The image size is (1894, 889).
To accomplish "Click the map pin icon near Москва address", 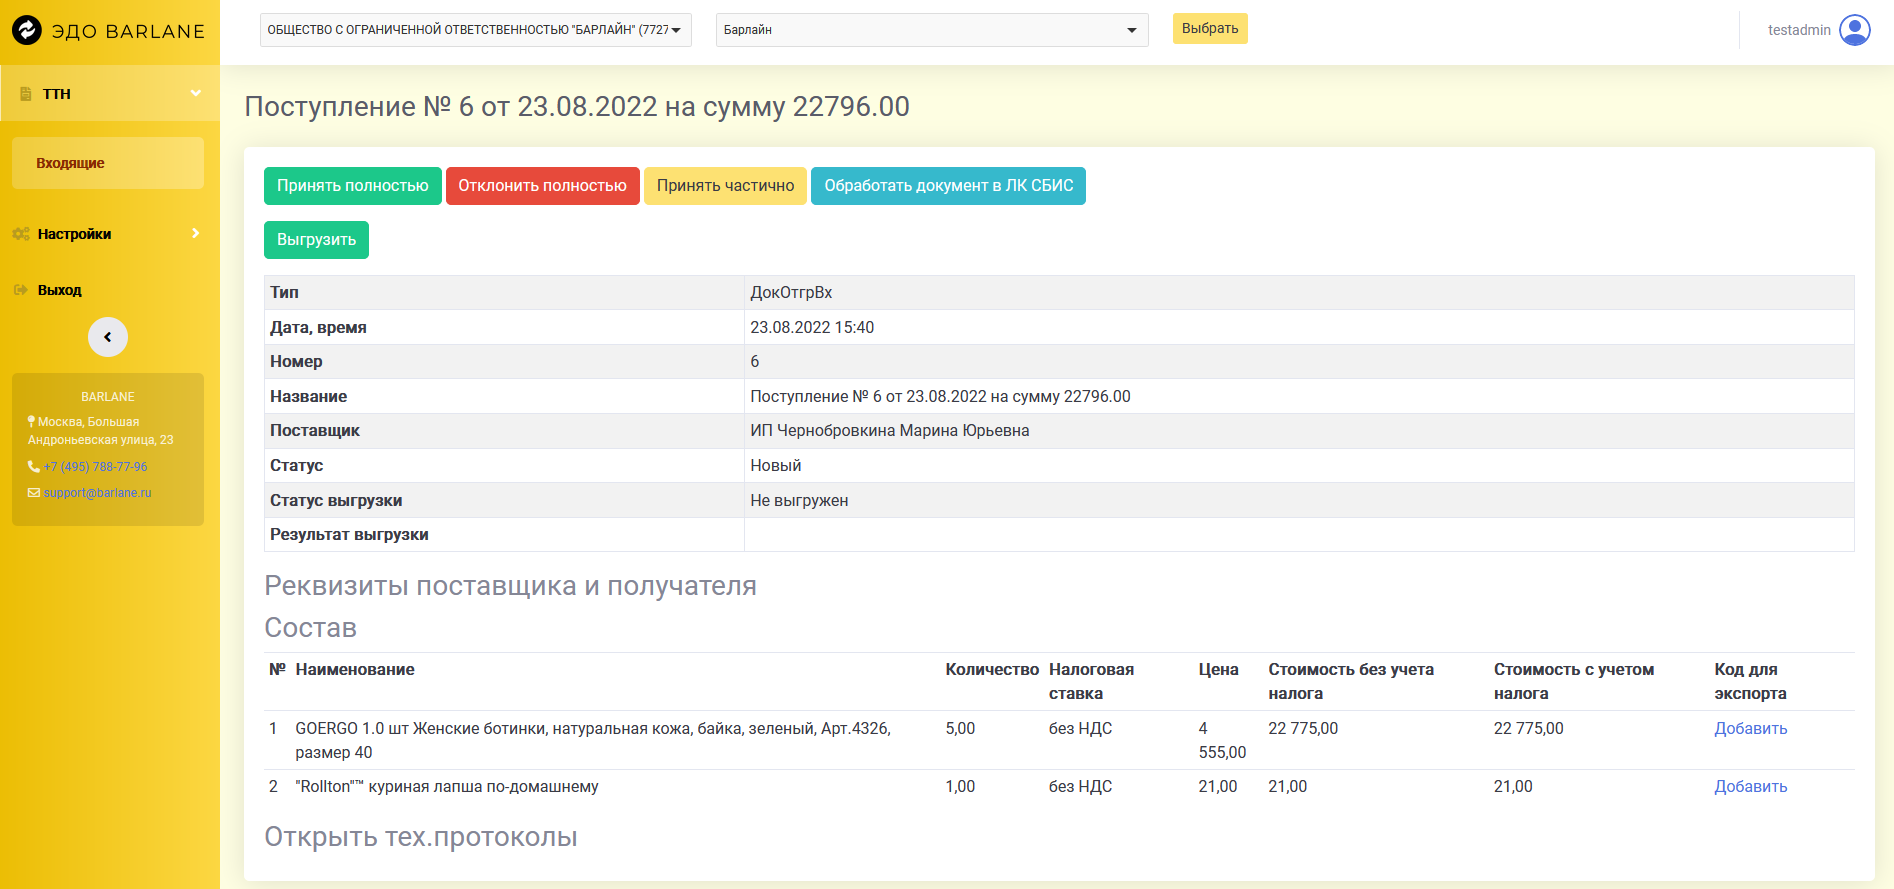I will (x=32, y=422).
